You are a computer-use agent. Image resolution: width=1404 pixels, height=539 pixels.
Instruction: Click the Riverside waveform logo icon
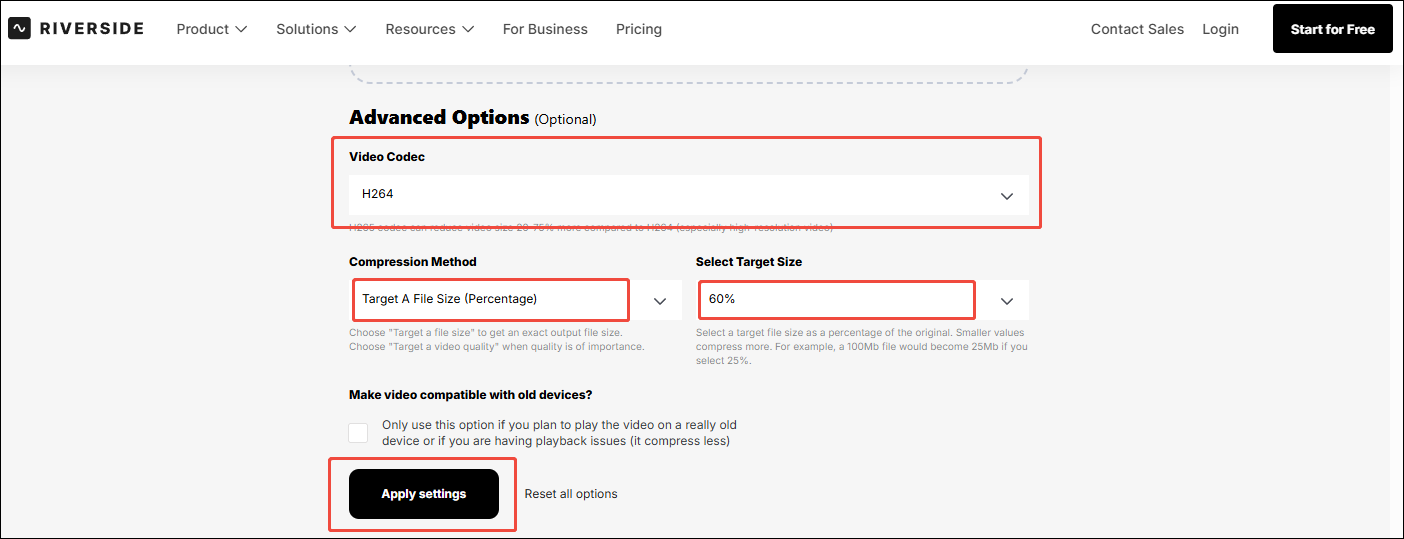pyautogui.click(x=19, y=29)
